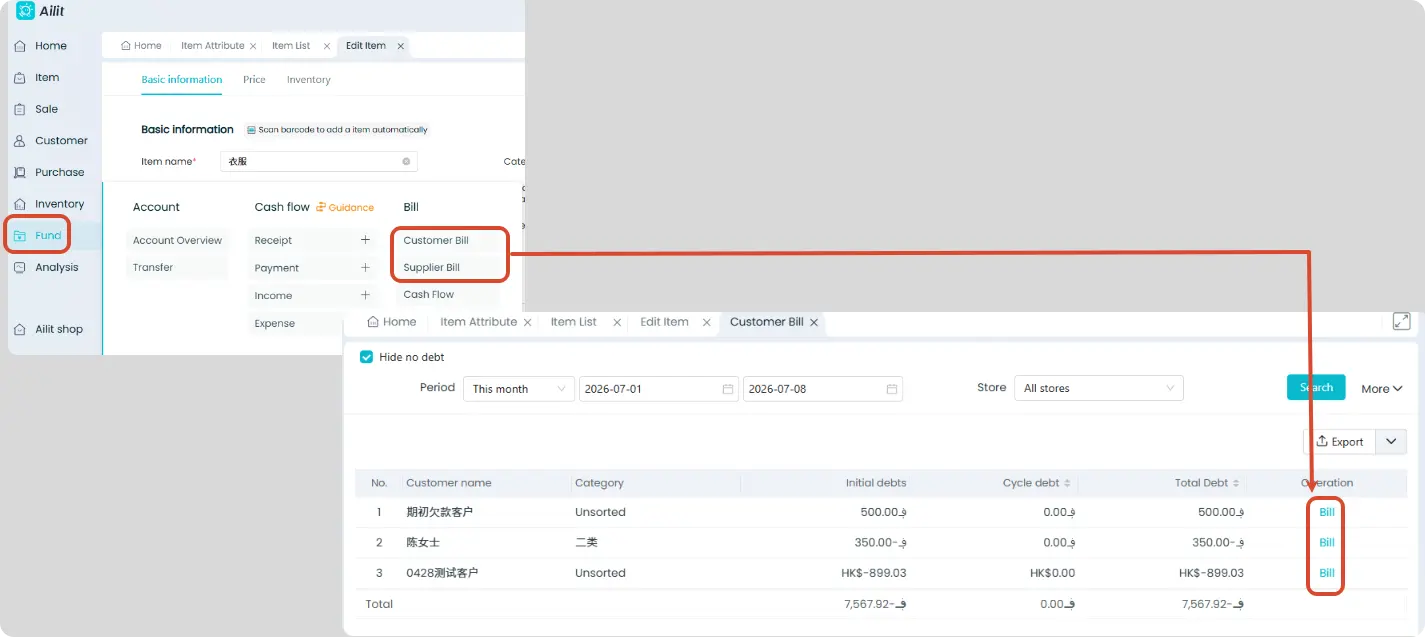Image resolution: width=1425 pixels, height=637 pixels.
Task: Clear the item name field icon
Action: [x=406, y=161]
